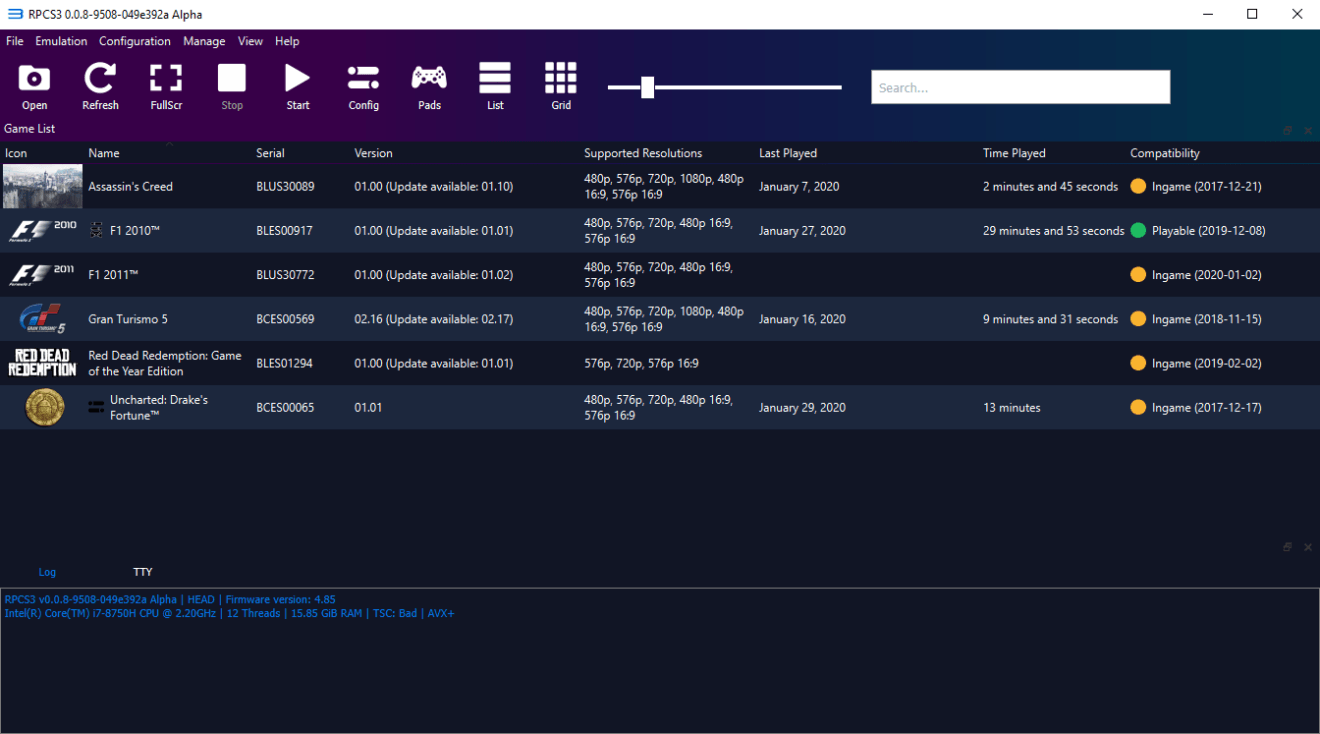Open the Config settings icon
The width and height of the screenshot is (1320, 734).
363,87
